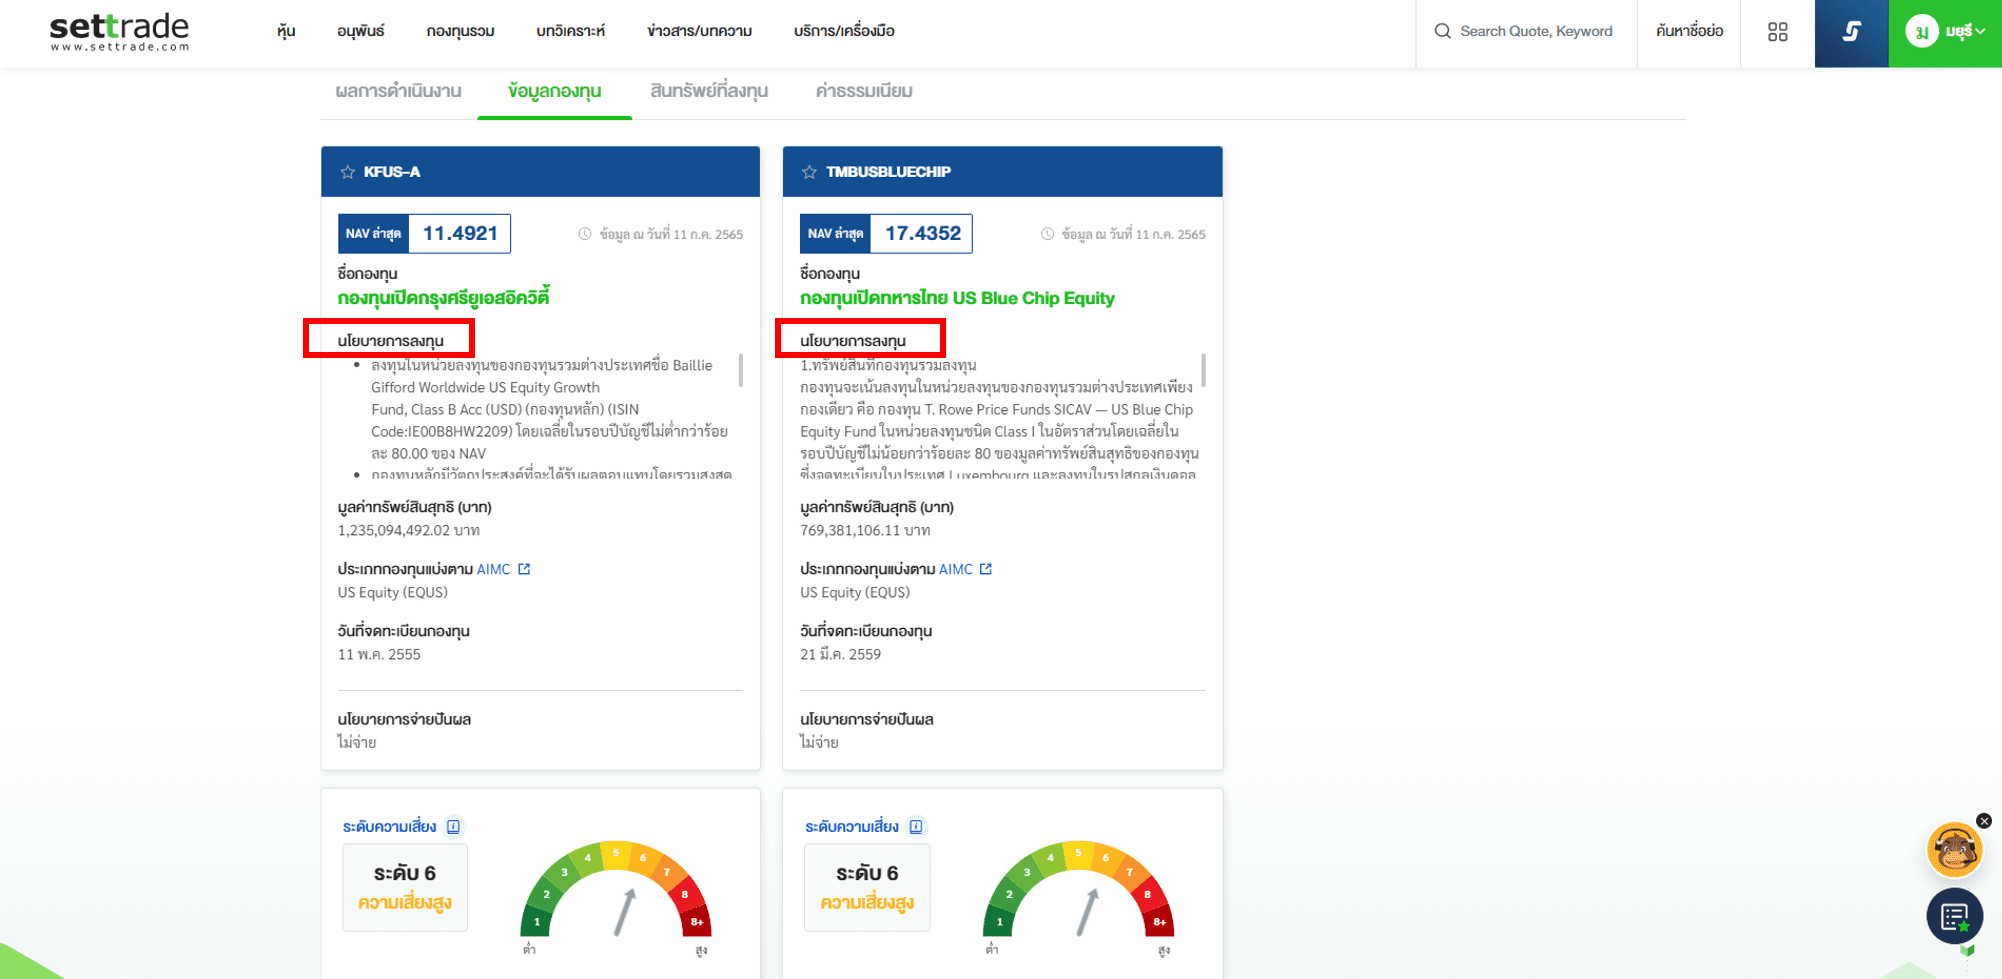Open the external AIMC link icon for TMBUSBLUECHIP

[x=986, y=569]
